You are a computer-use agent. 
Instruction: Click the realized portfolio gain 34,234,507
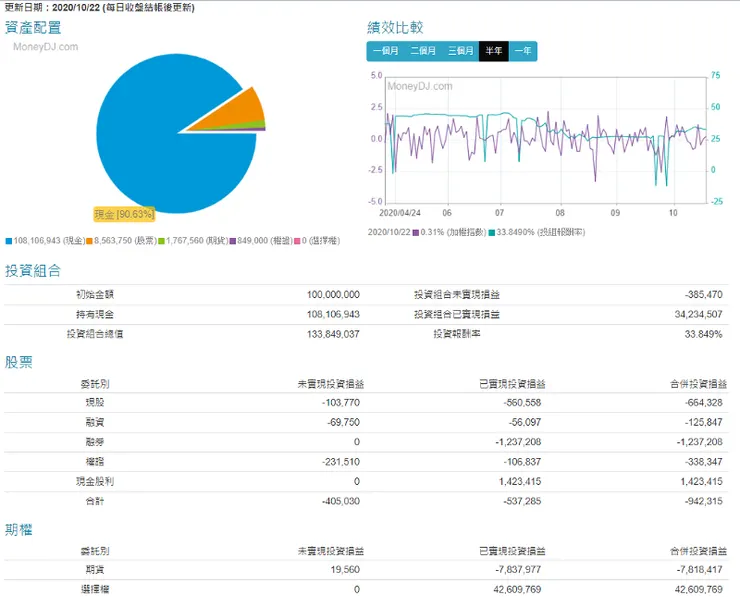(698, 314)
